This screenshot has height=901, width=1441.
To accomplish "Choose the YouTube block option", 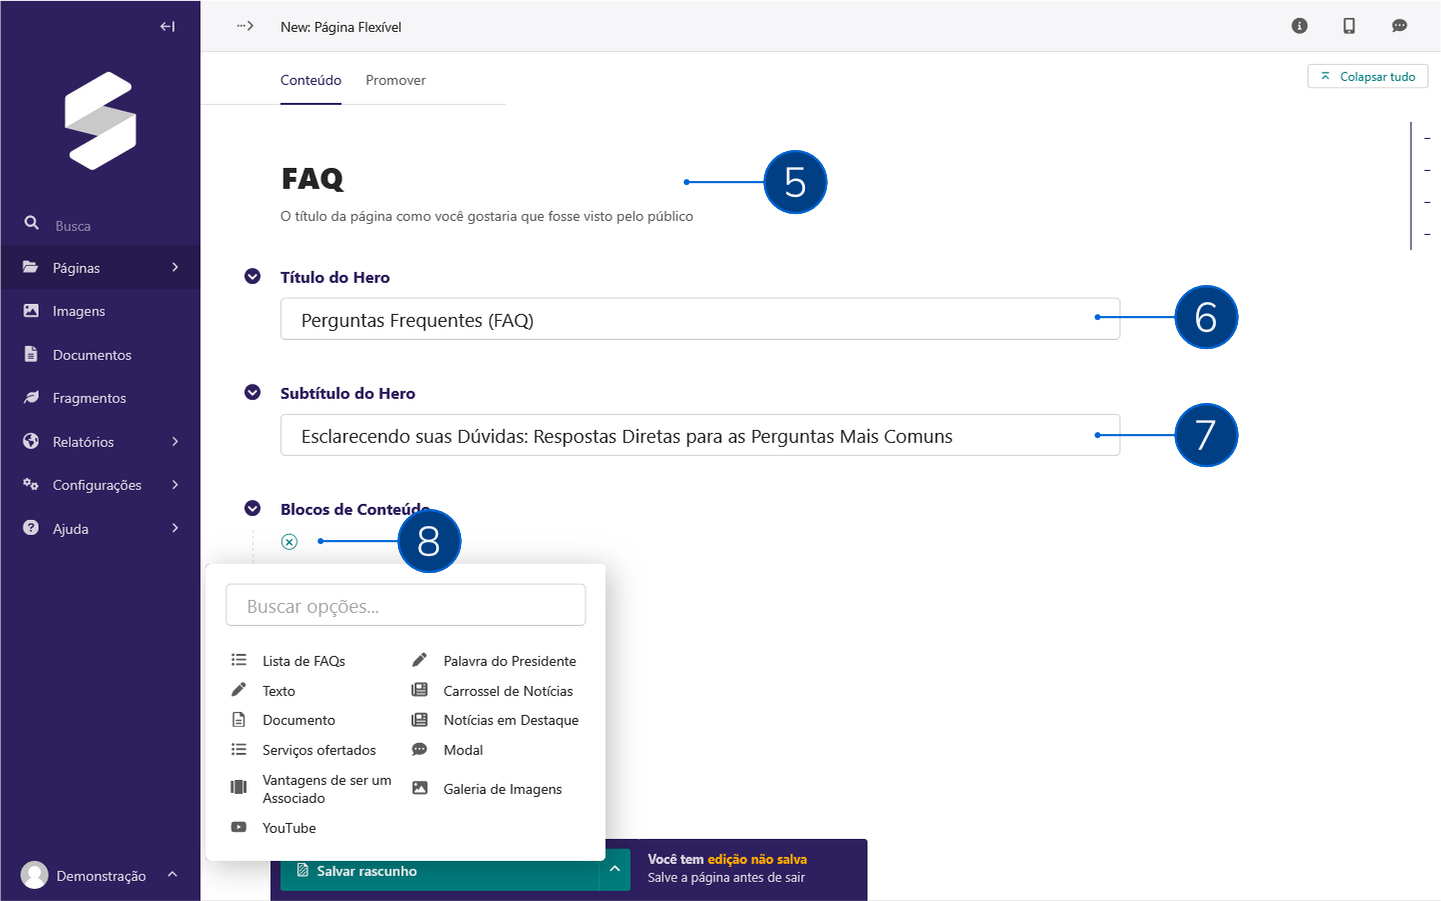I will click(289, 828).
